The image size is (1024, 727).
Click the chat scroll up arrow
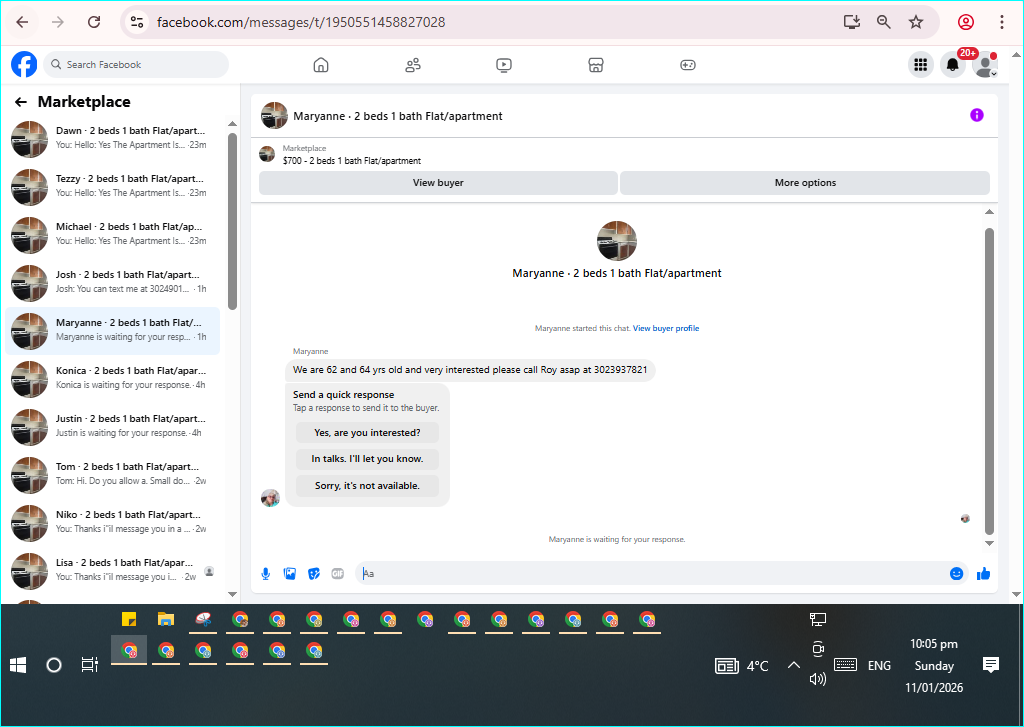tap(989, 212)
